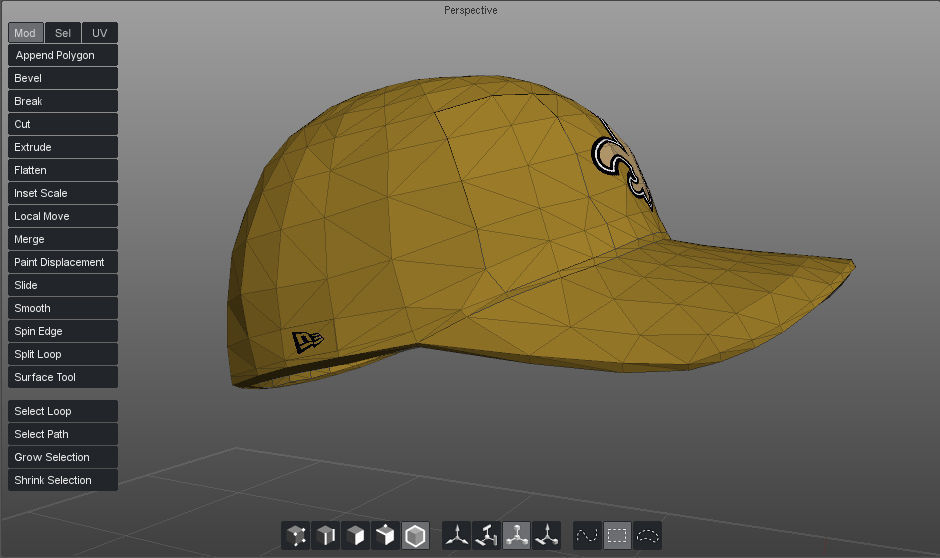
Task: Select vertex component mode cube icon
Action: click(296, 536)
